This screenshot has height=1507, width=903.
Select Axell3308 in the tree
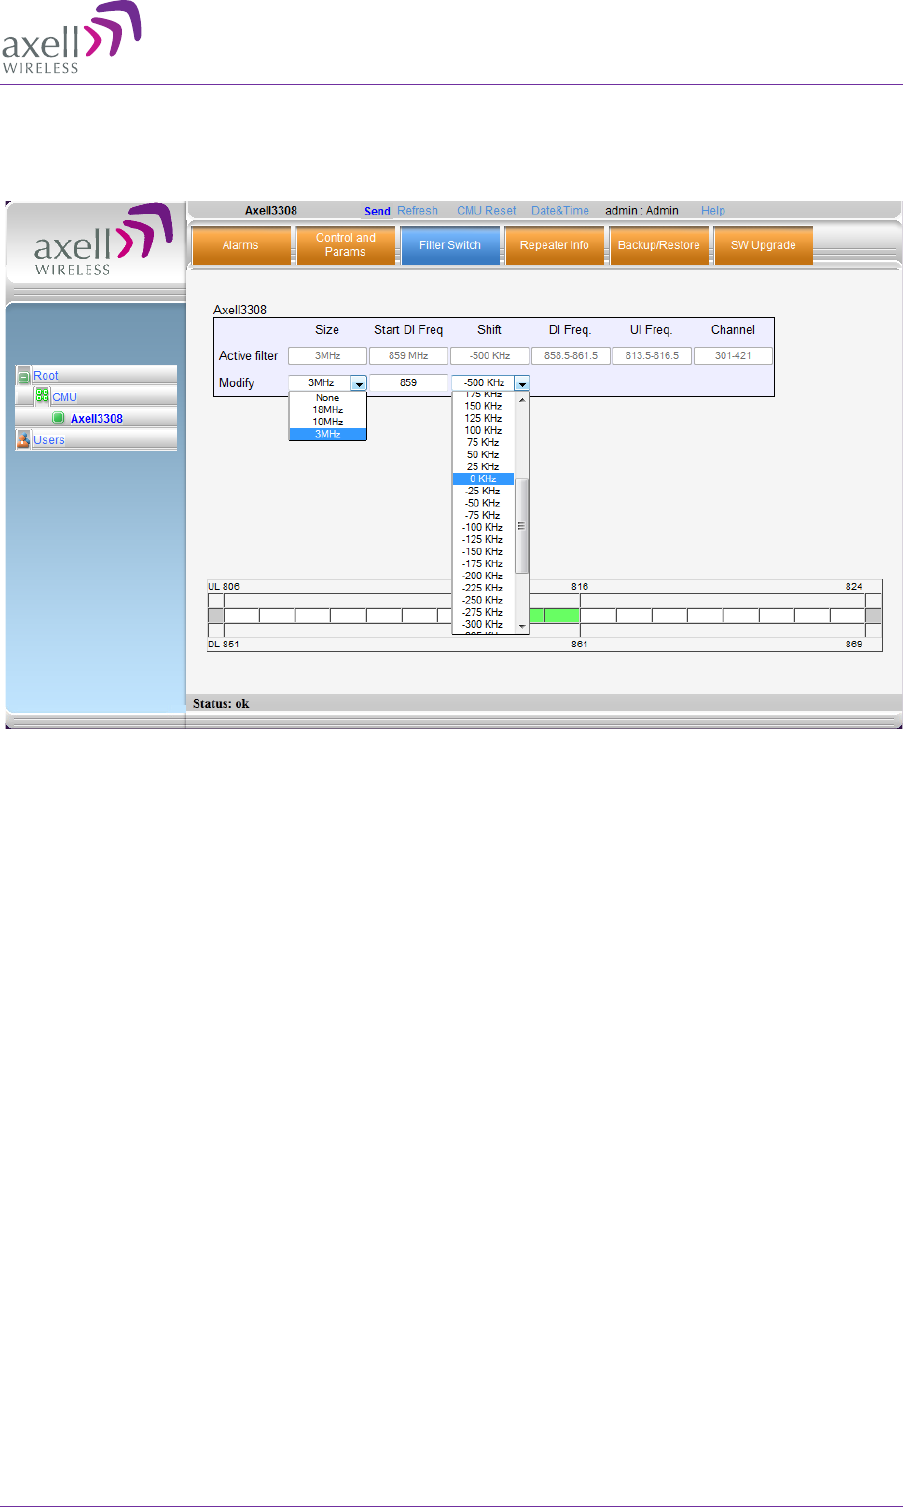tap(97, 418)
